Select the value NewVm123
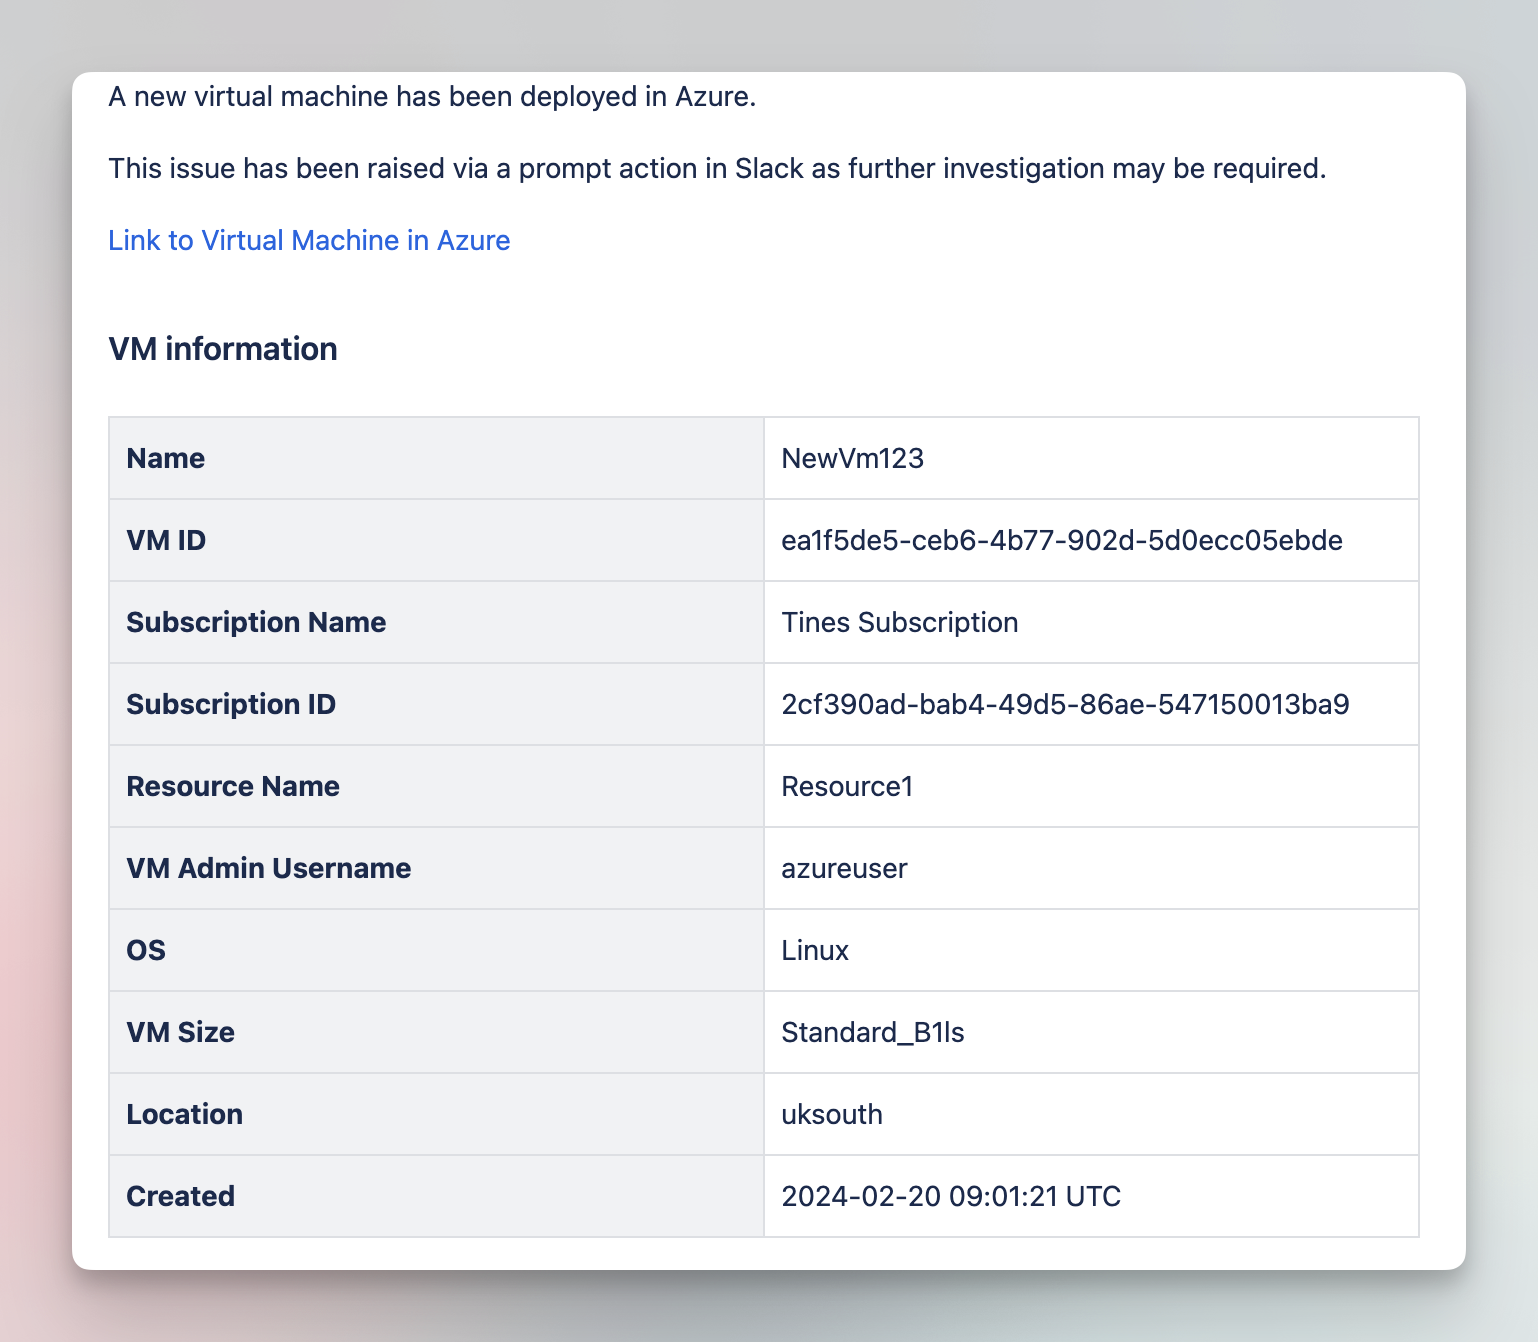The image size is (1538, 1342). (x=852, y=458)
